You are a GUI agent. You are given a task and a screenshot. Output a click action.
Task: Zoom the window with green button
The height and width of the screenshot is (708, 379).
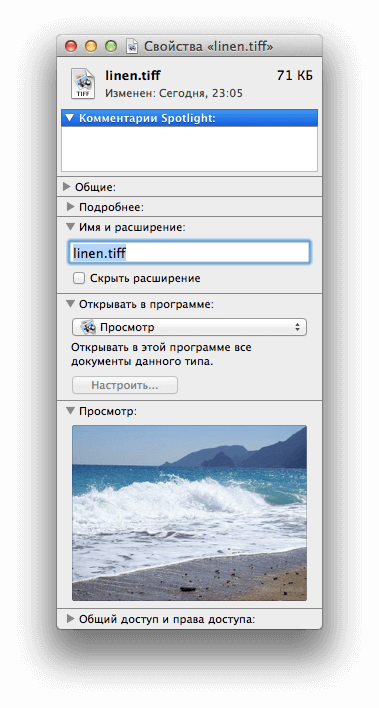111,46
